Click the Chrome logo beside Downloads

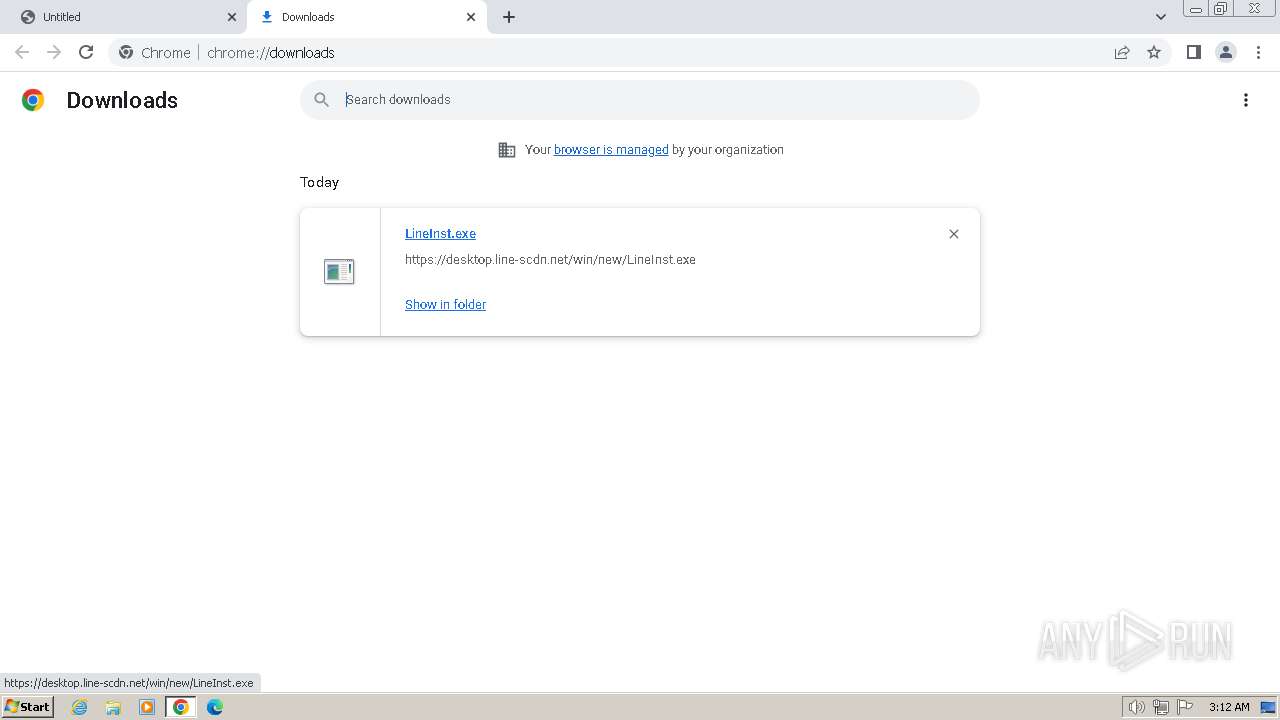tap(33, 100)
